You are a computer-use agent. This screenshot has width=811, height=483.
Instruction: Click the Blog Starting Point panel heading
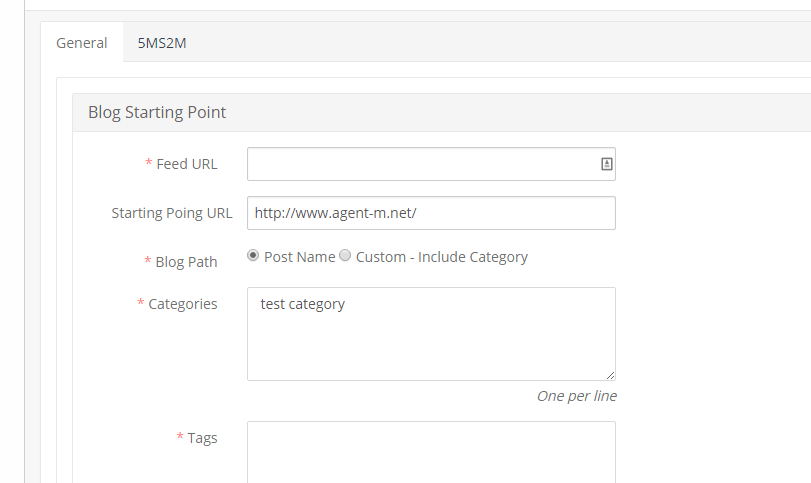[157, 112]
